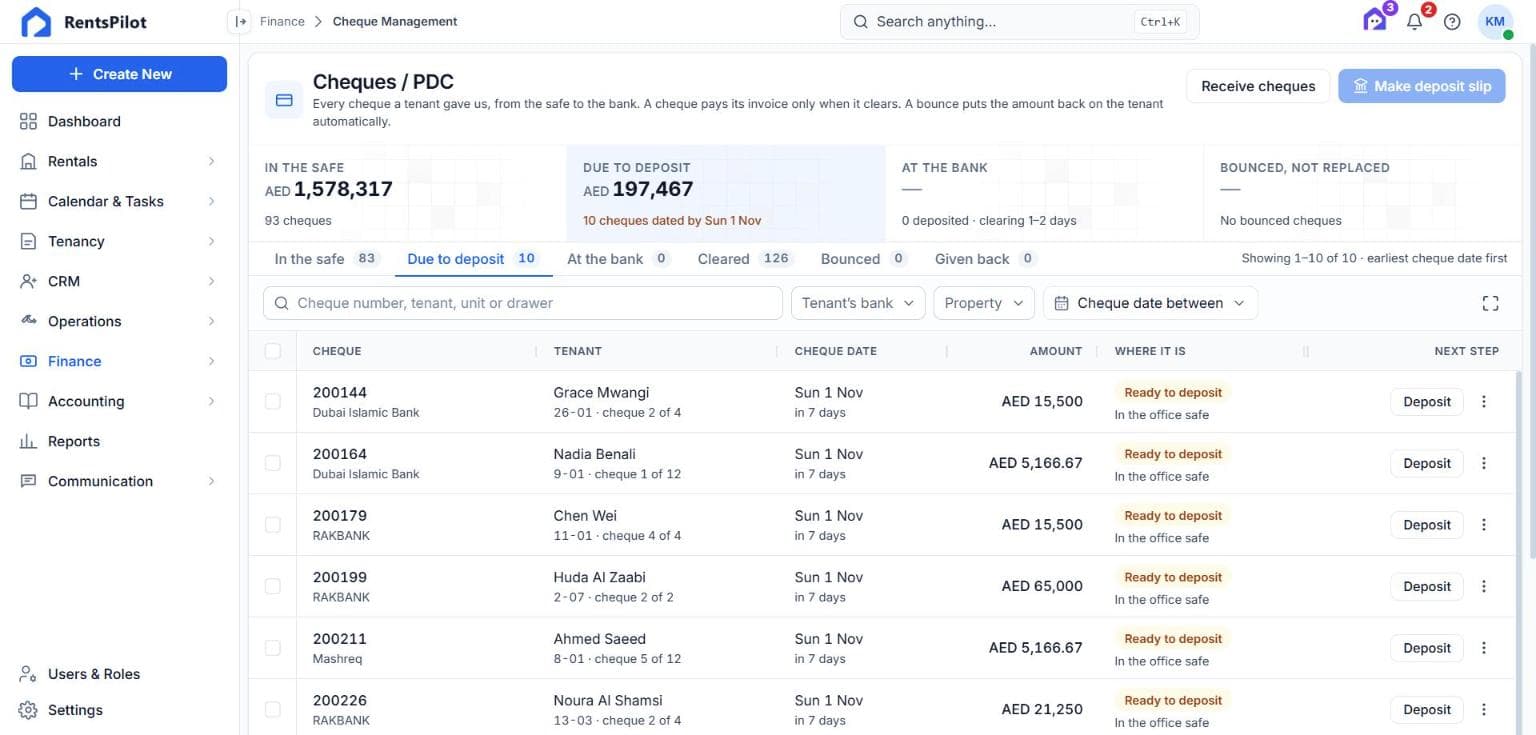Viewport: 1536px width, 735px height.
Task: Tick the checkbox for cheque 200211
Action: click(x=273, y=648)
